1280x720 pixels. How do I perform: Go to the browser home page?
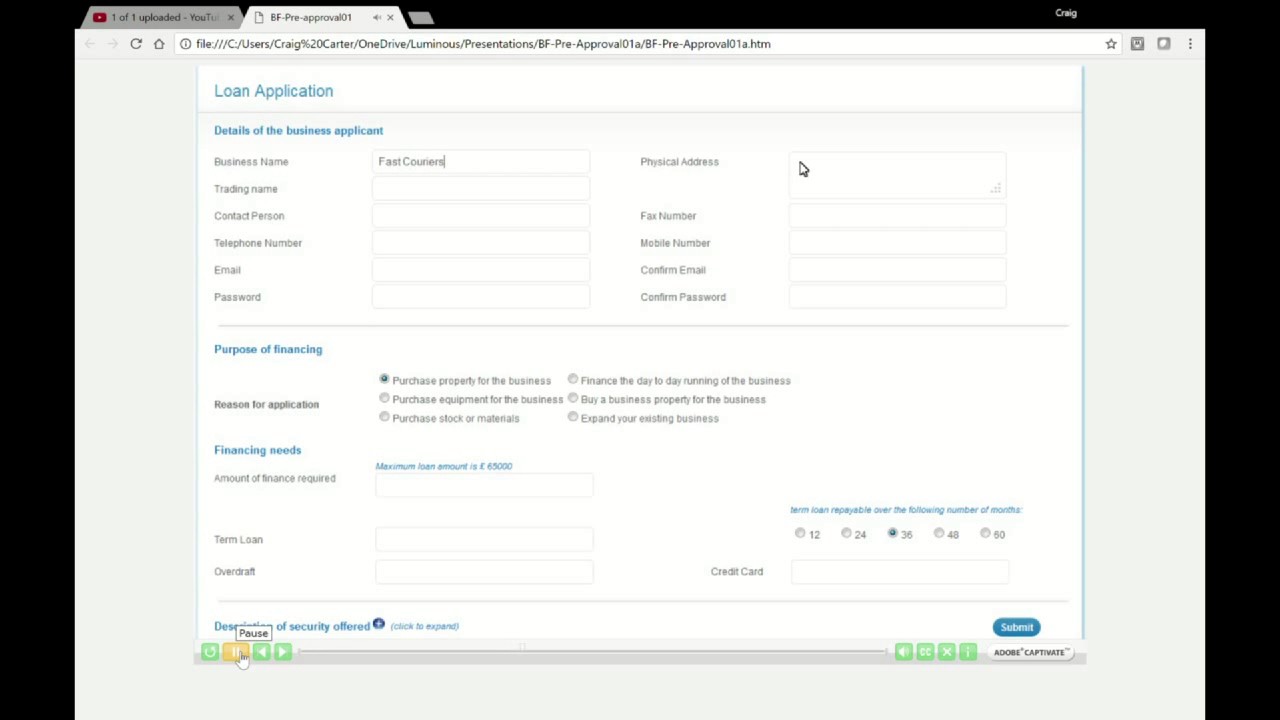(x=159, y=44)
